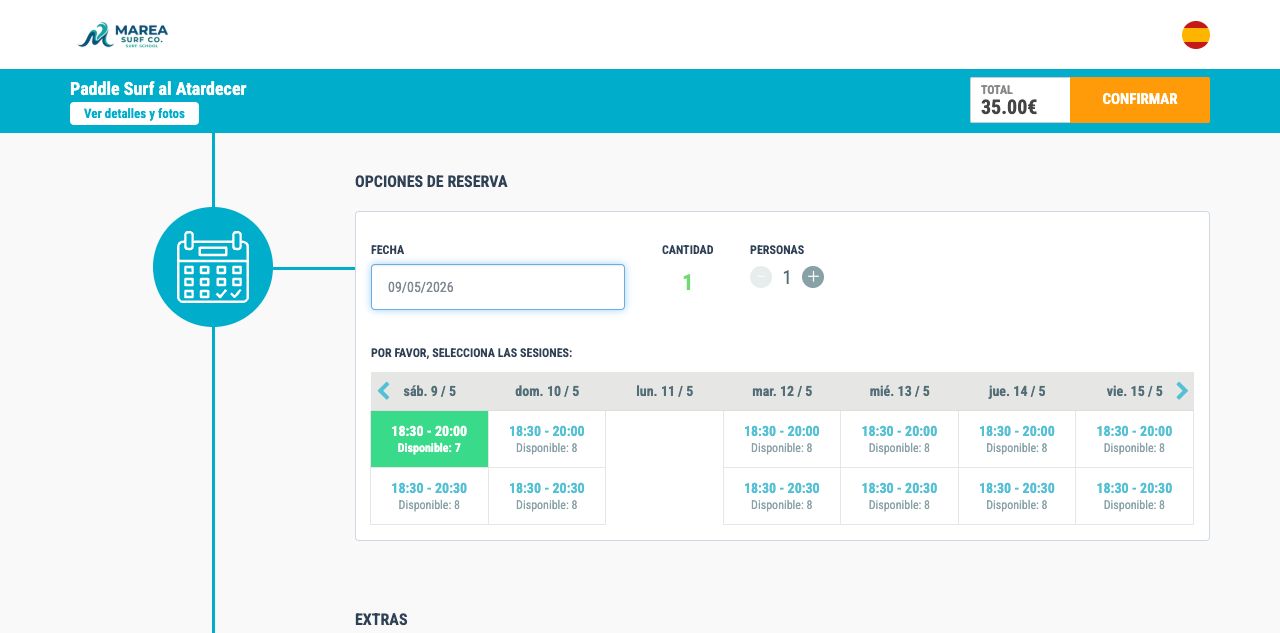Click the lun. 11 / 5 column header
This screenshot has height=633, width=1280.
point(665,391)
